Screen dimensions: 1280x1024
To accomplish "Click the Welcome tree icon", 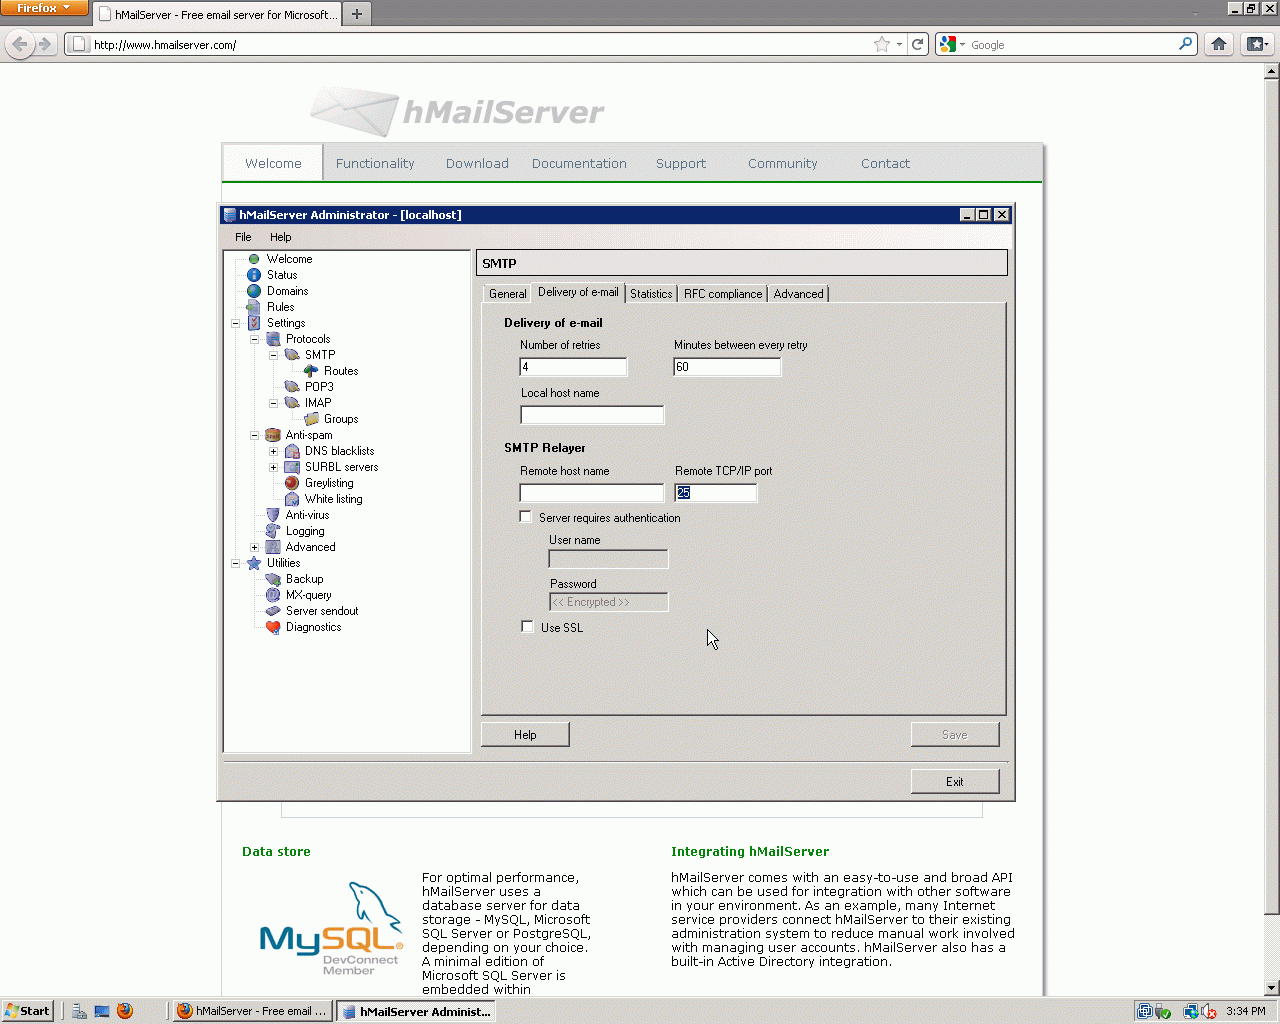I will (x=254, y=259).
